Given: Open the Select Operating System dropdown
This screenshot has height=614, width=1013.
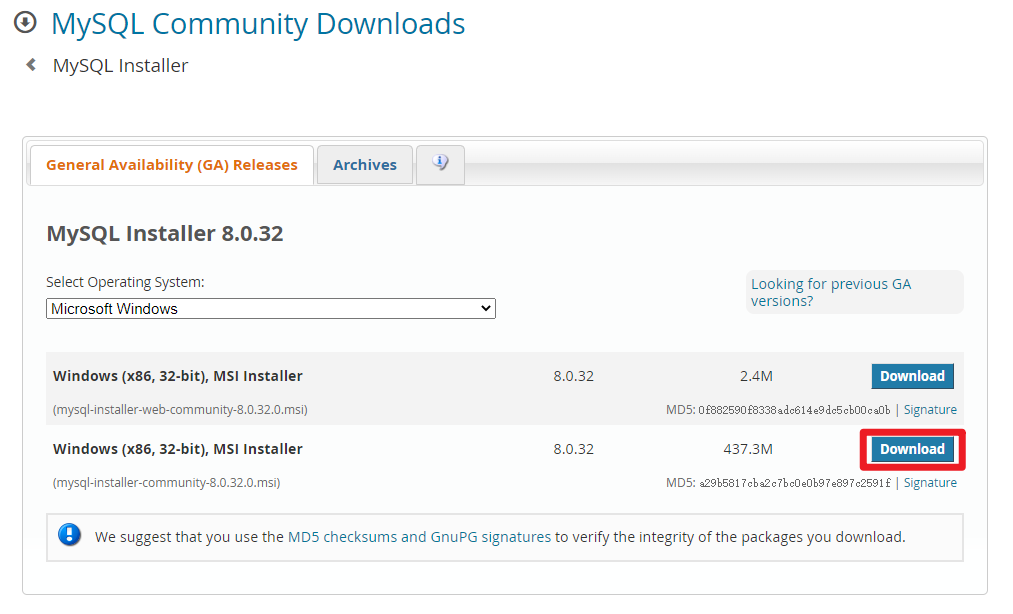Looking at the screenshot, I should coord(271,309).
